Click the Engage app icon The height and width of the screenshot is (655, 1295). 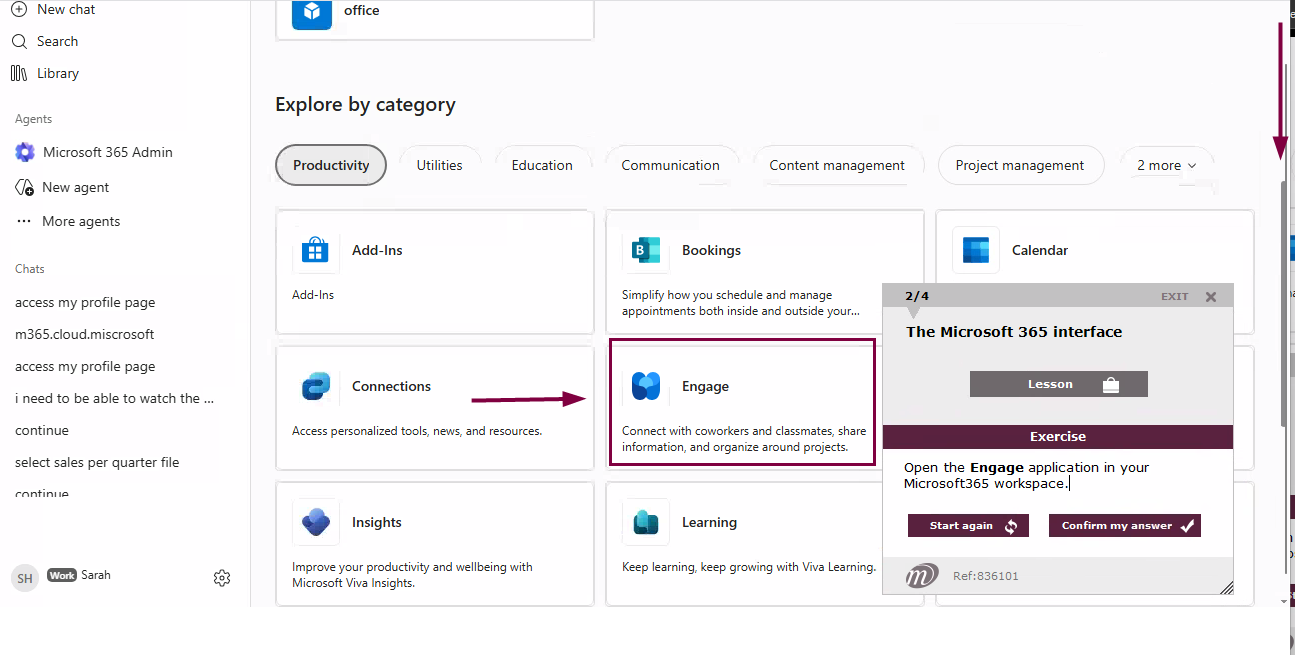645,386
